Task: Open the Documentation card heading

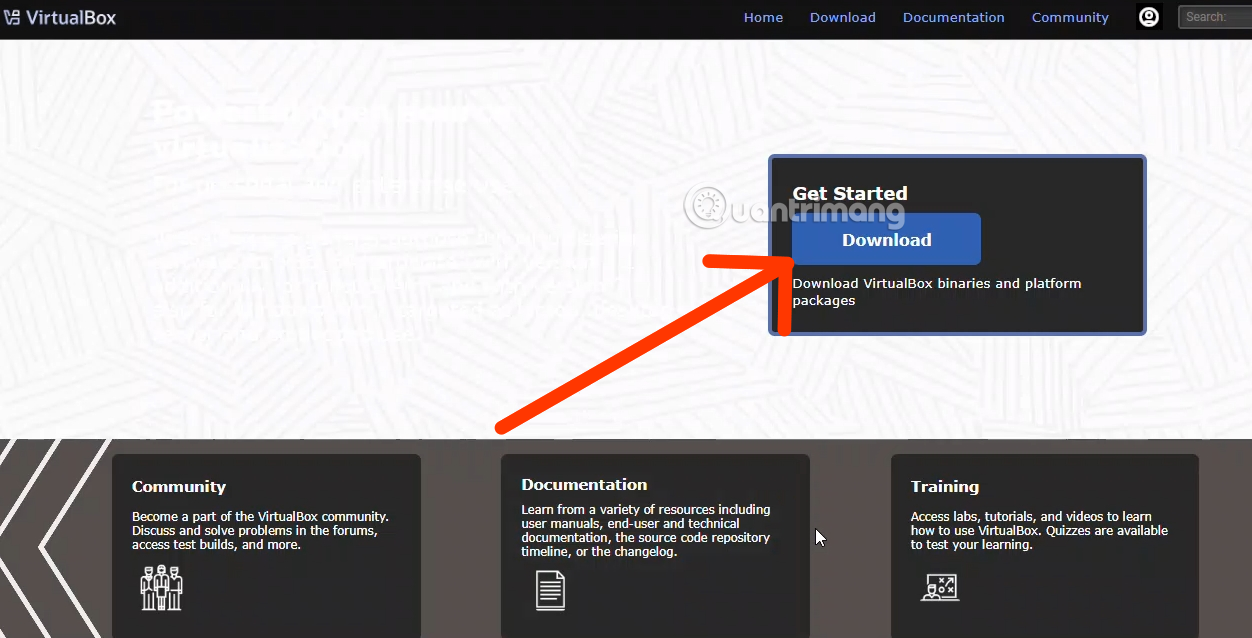Action: (x=584, y=485)
